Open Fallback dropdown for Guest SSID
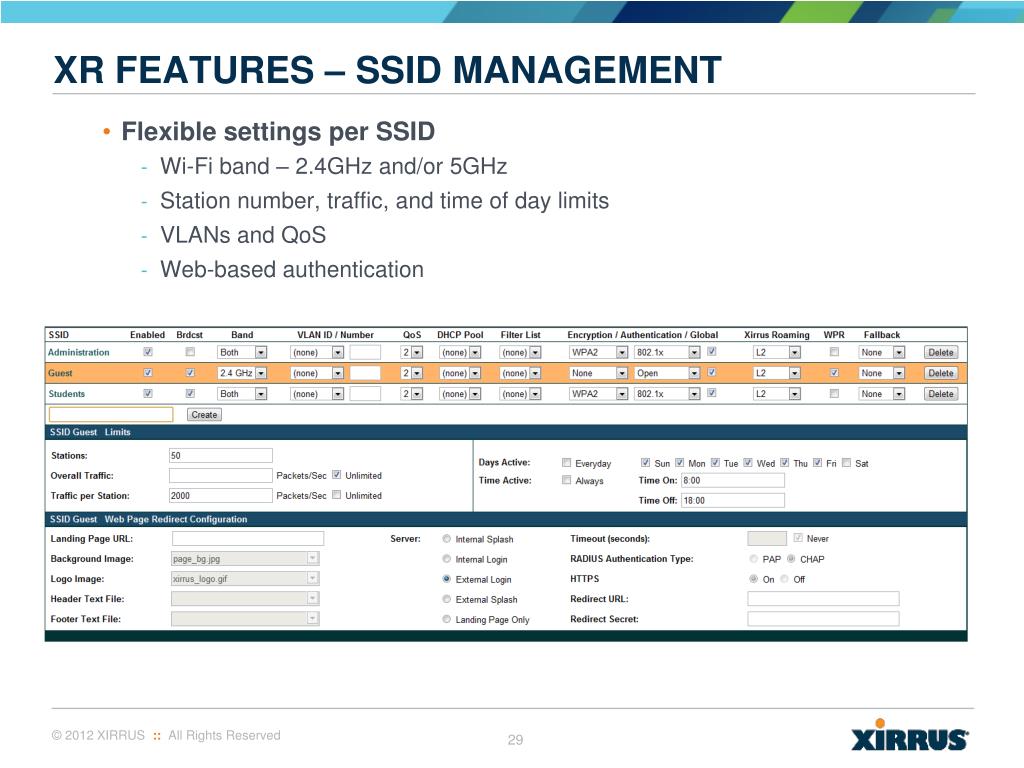 click(882, 373)
